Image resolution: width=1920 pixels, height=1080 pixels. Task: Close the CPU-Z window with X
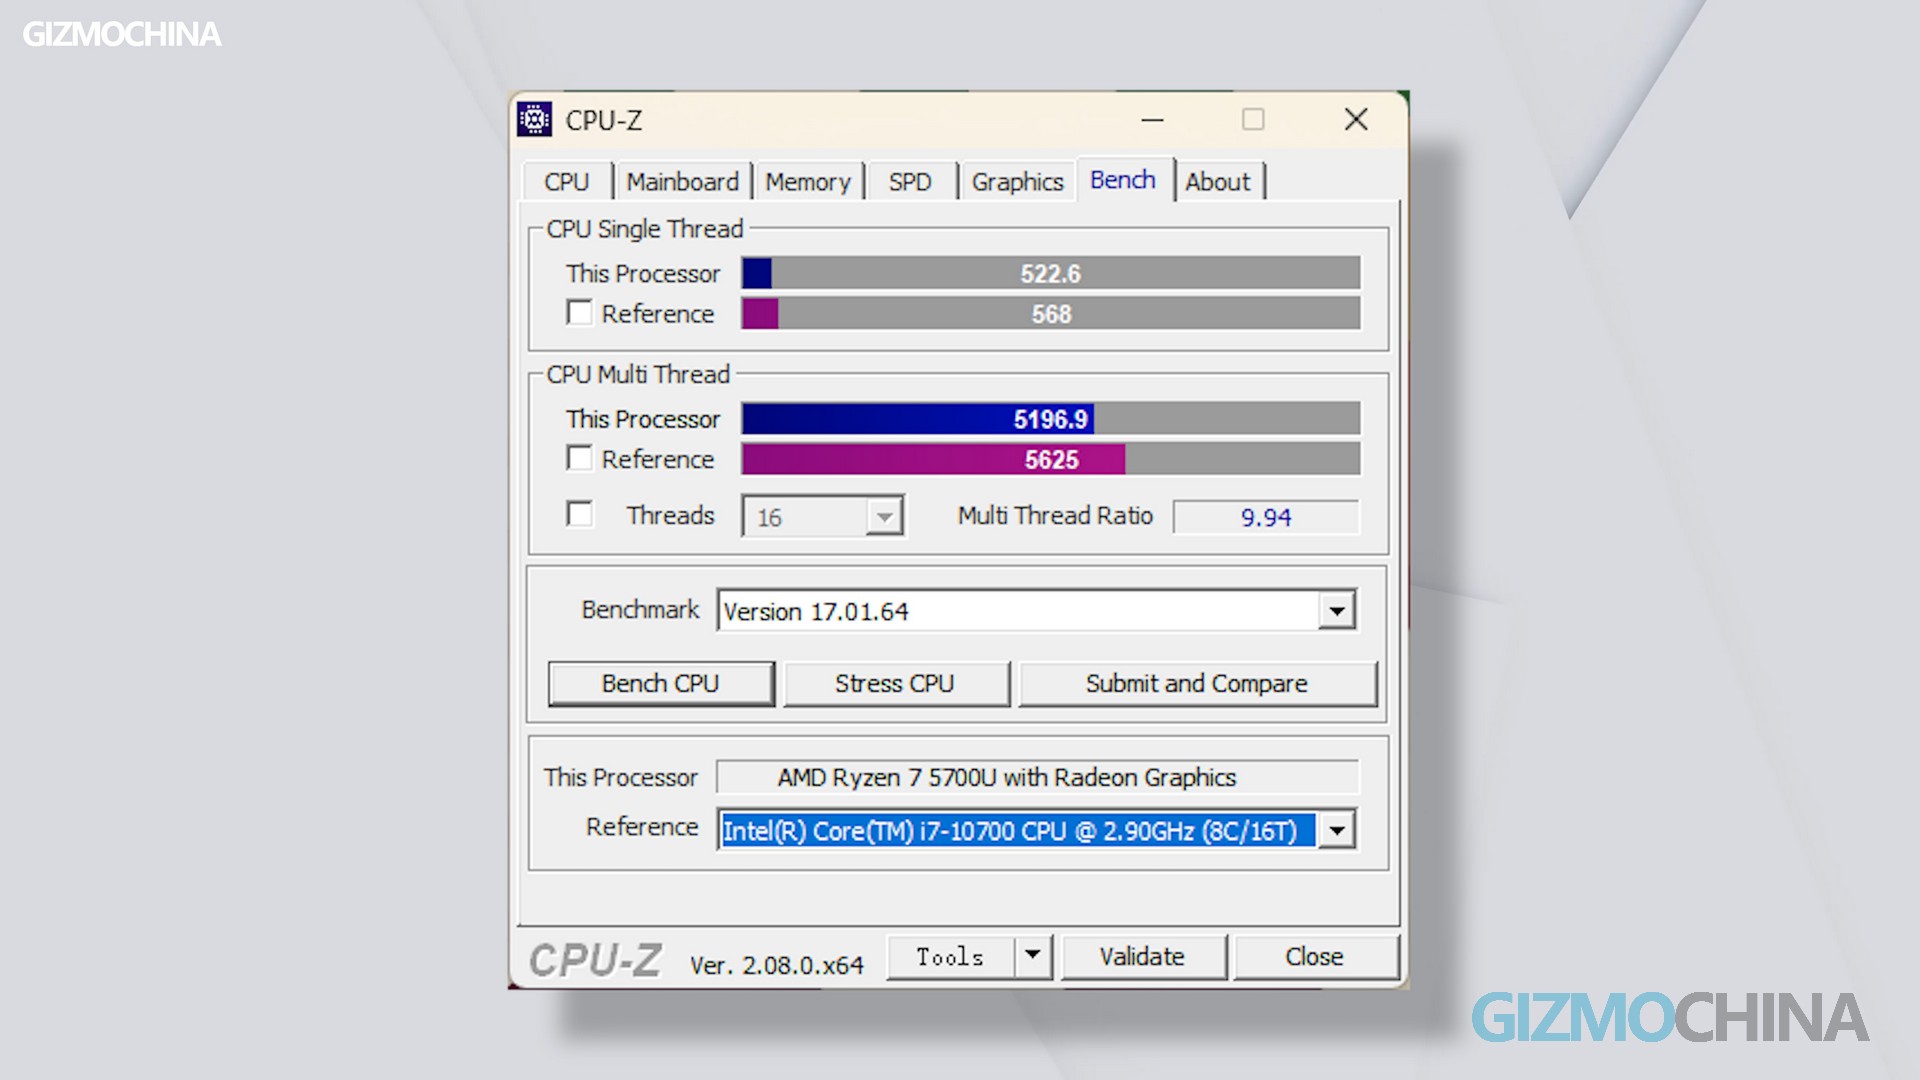(1356, 120)
